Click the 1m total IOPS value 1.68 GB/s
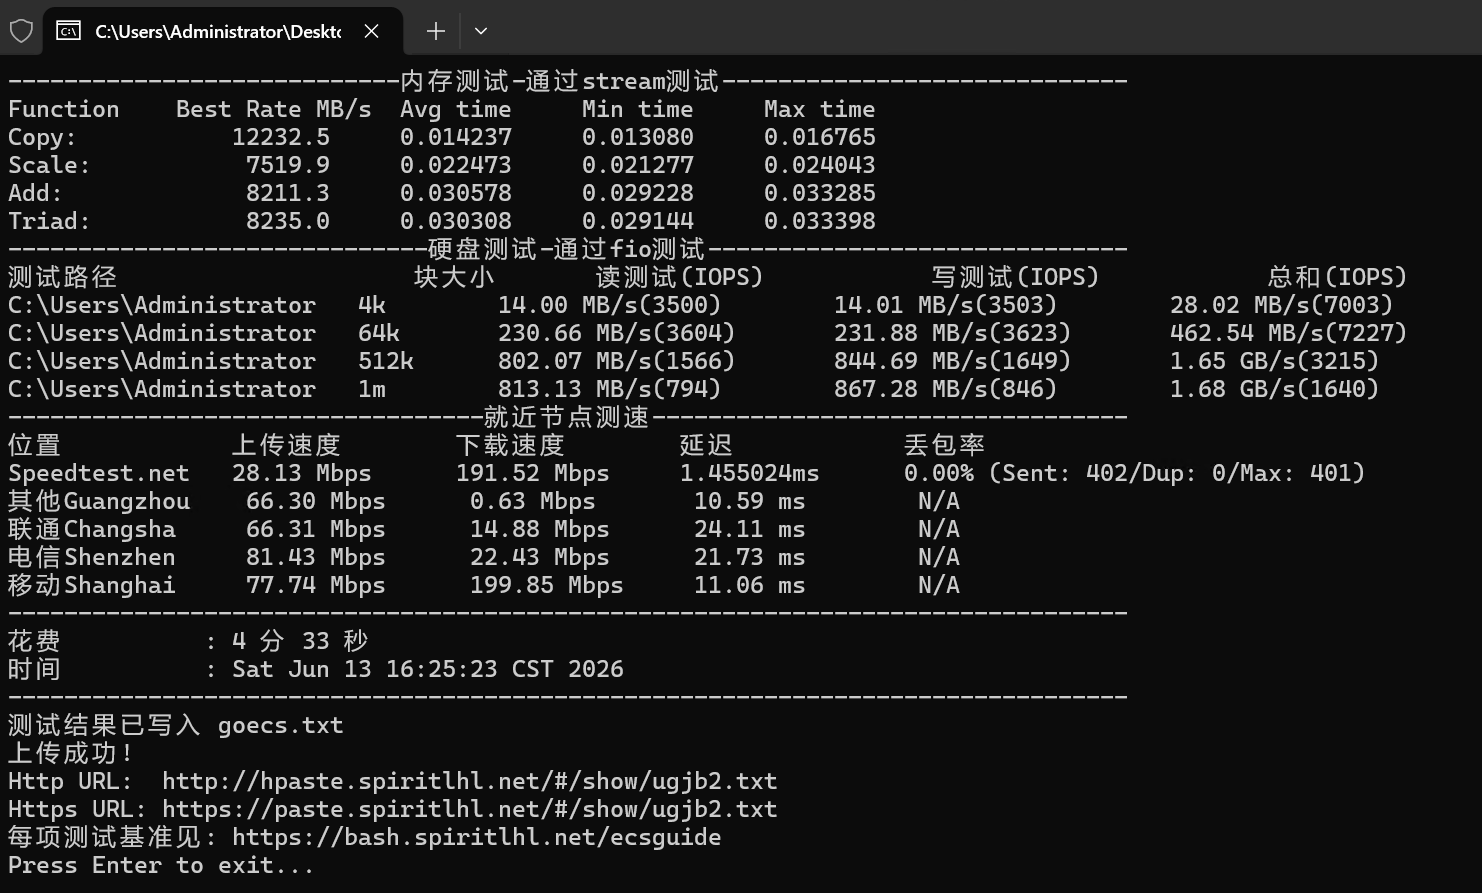 [1274, 389]
